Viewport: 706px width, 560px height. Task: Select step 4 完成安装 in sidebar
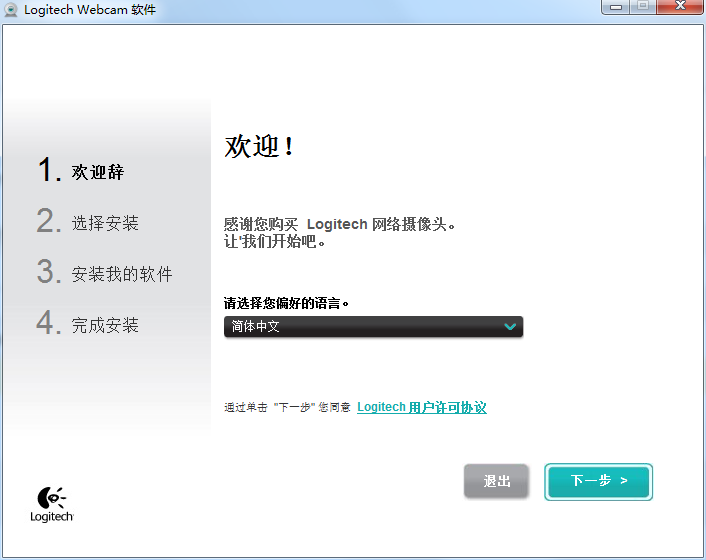(x=88, y=323)
